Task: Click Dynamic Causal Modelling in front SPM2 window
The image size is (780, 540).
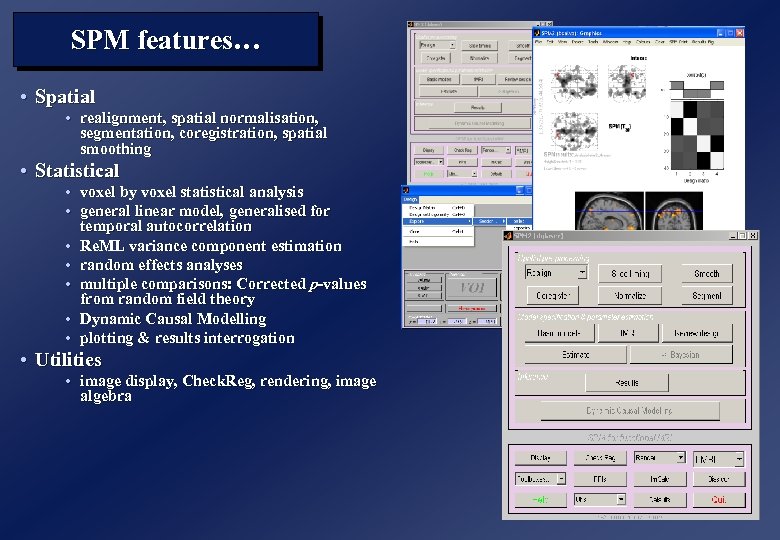Action: [630, 411]
